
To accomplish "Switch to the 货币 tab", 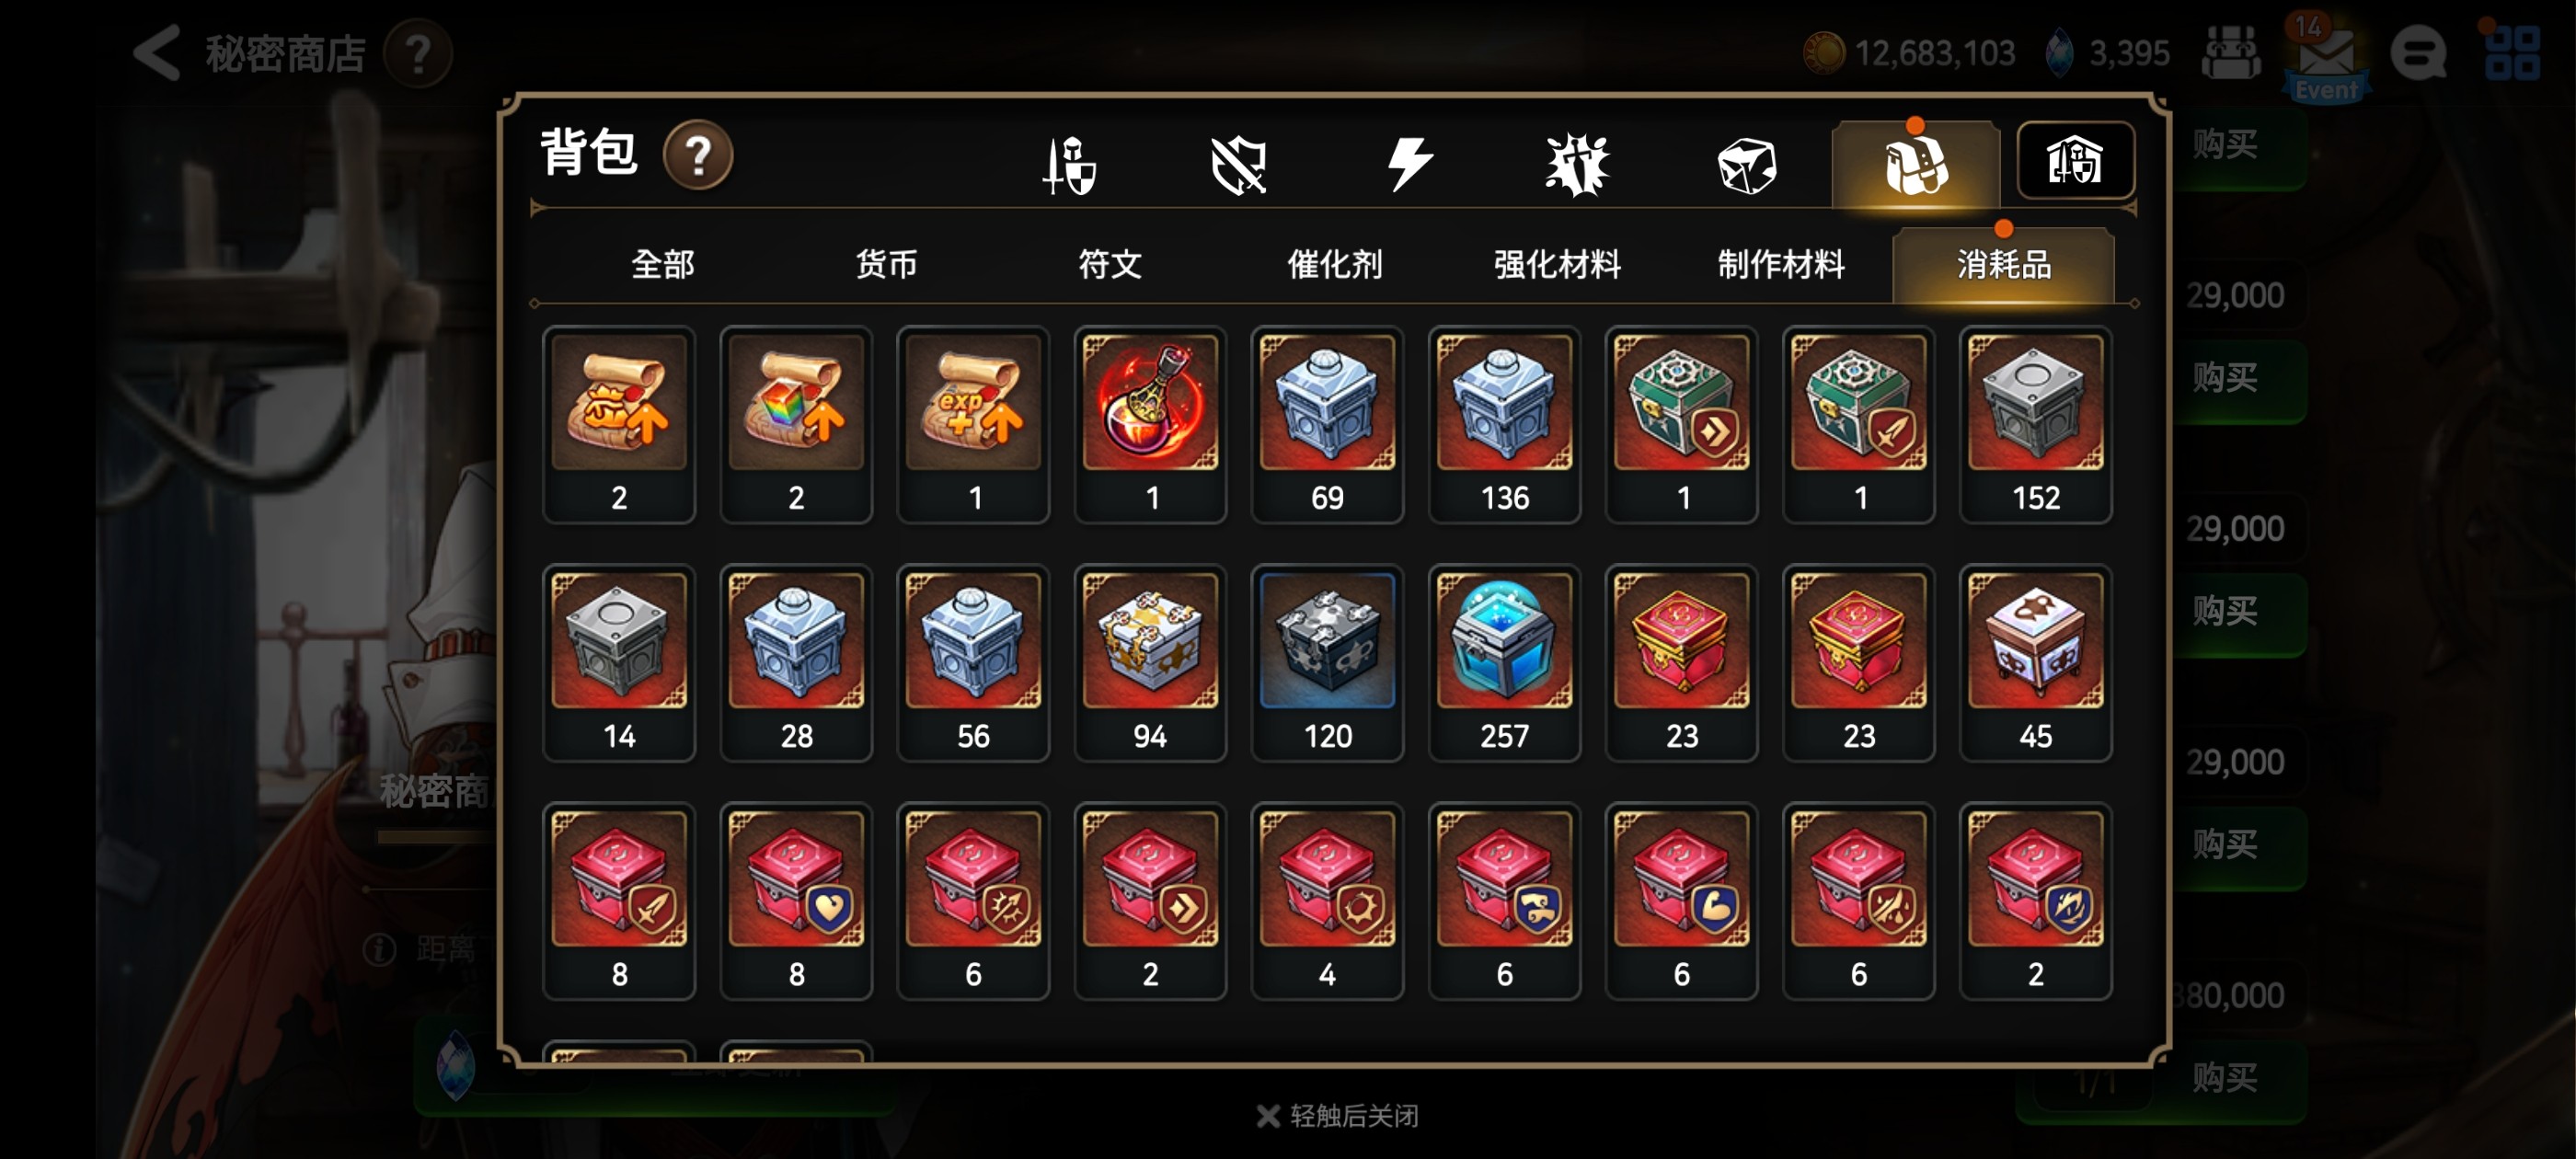I will coord(886,265).
